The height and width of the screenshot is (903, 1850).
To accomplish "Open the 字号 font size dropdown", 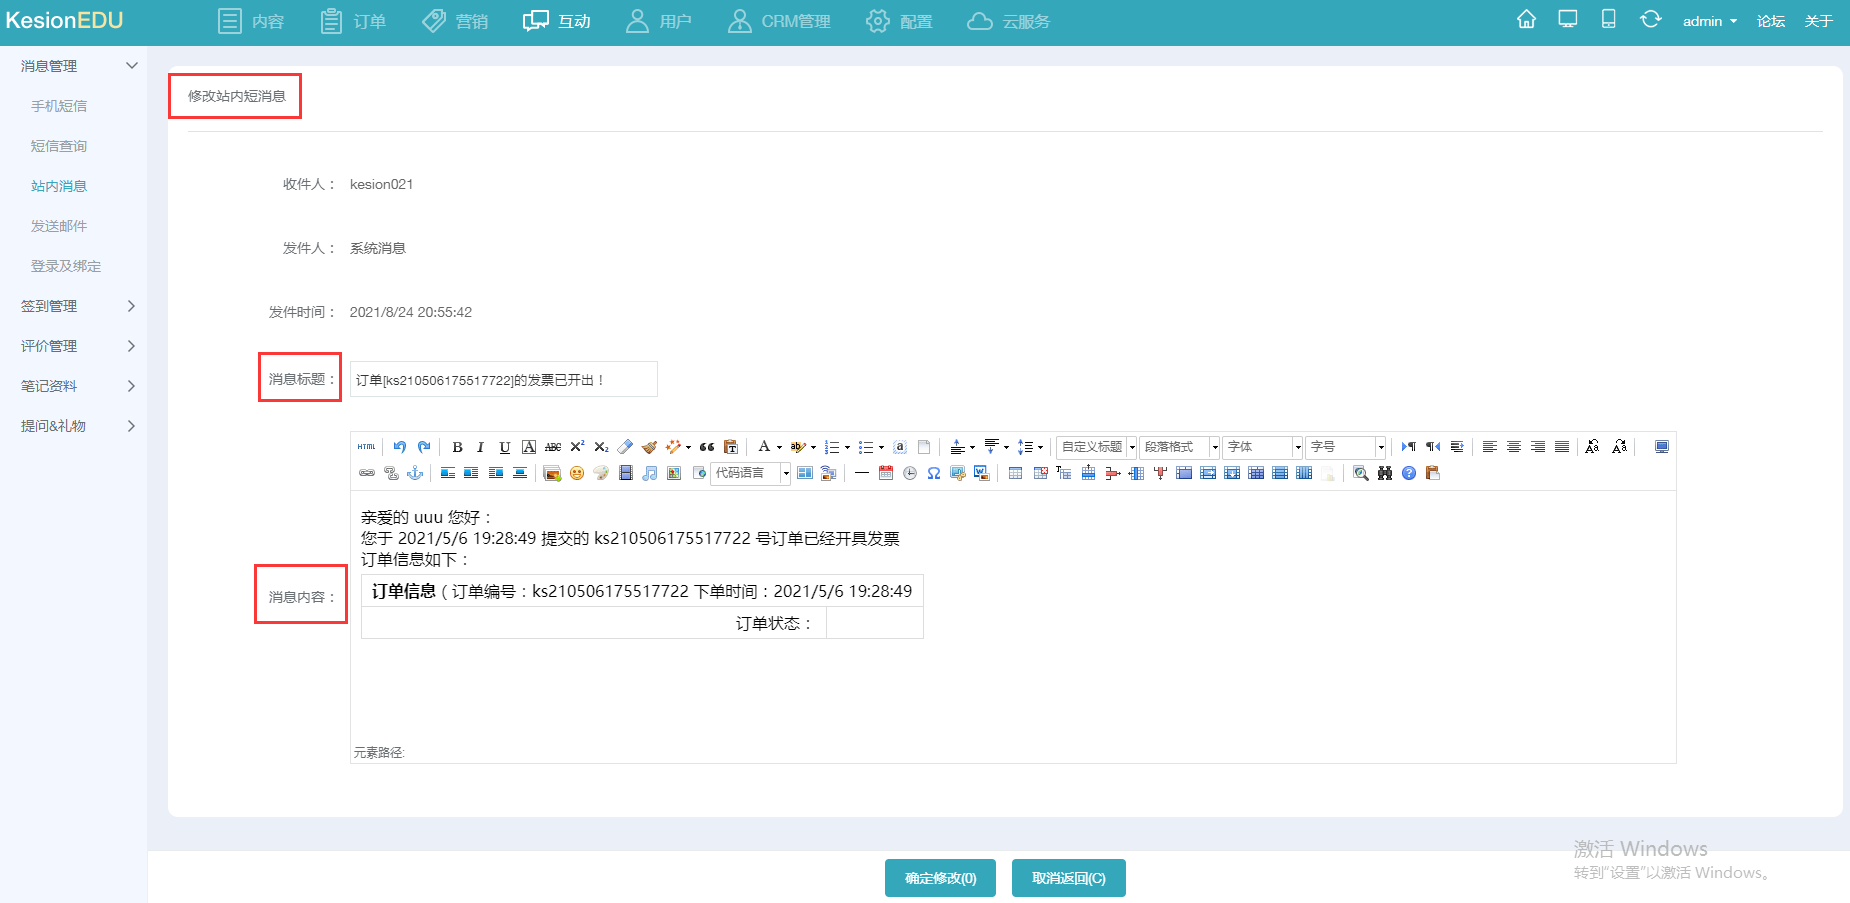I will (x=1346, y=447).
